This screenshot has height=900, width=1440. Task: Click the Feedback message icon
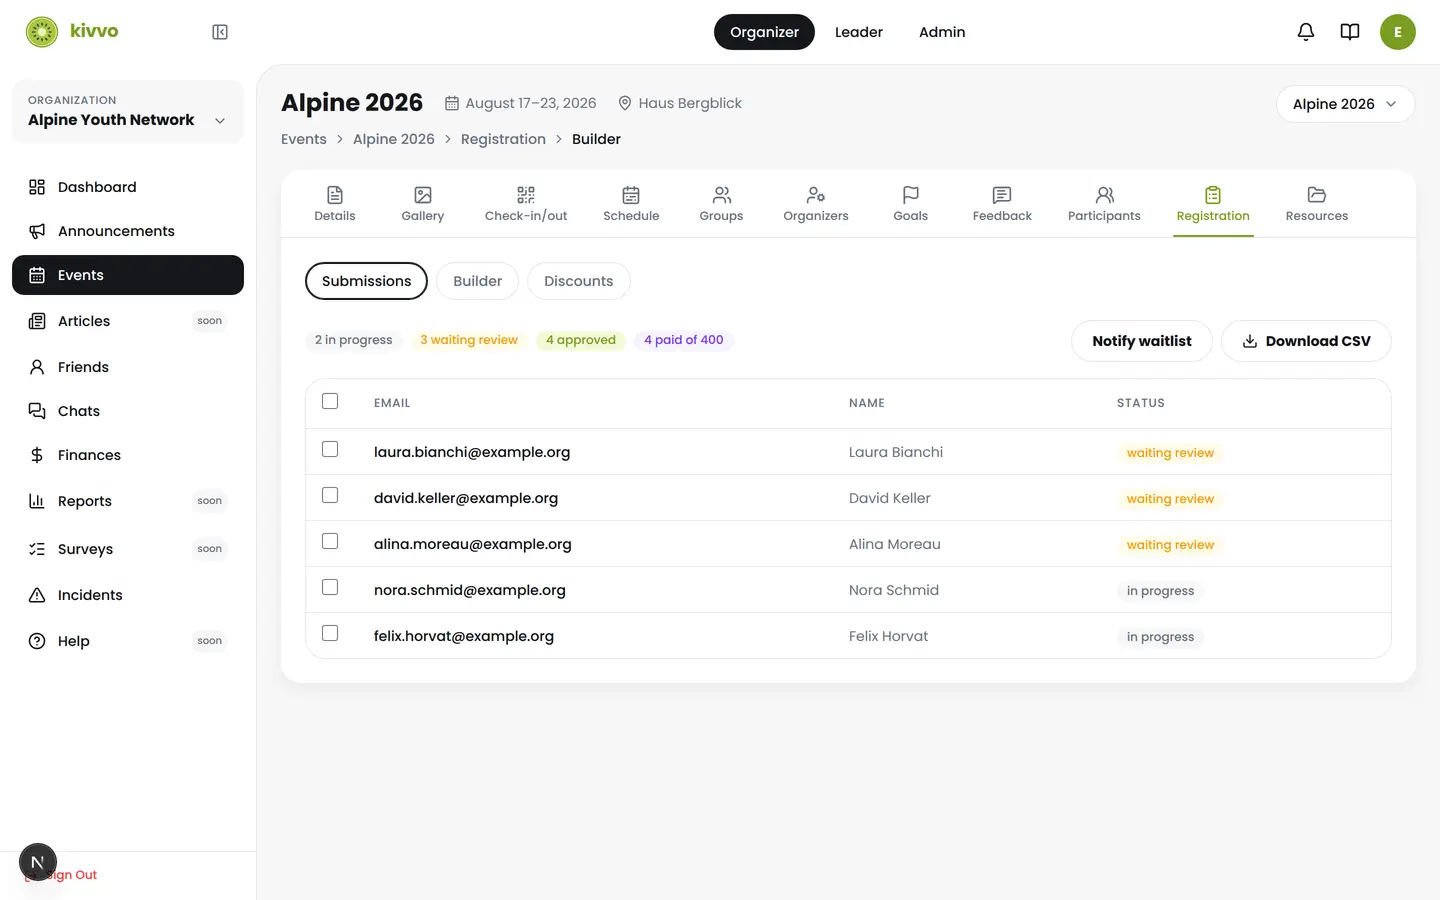tap(1002, 195)
